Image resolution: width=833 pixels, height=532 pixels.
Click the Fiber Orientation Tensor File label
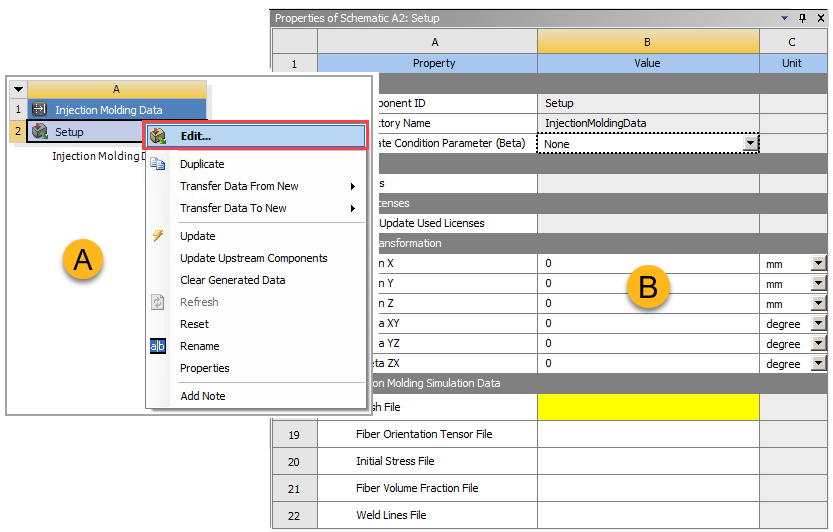[x=424, y=434]
